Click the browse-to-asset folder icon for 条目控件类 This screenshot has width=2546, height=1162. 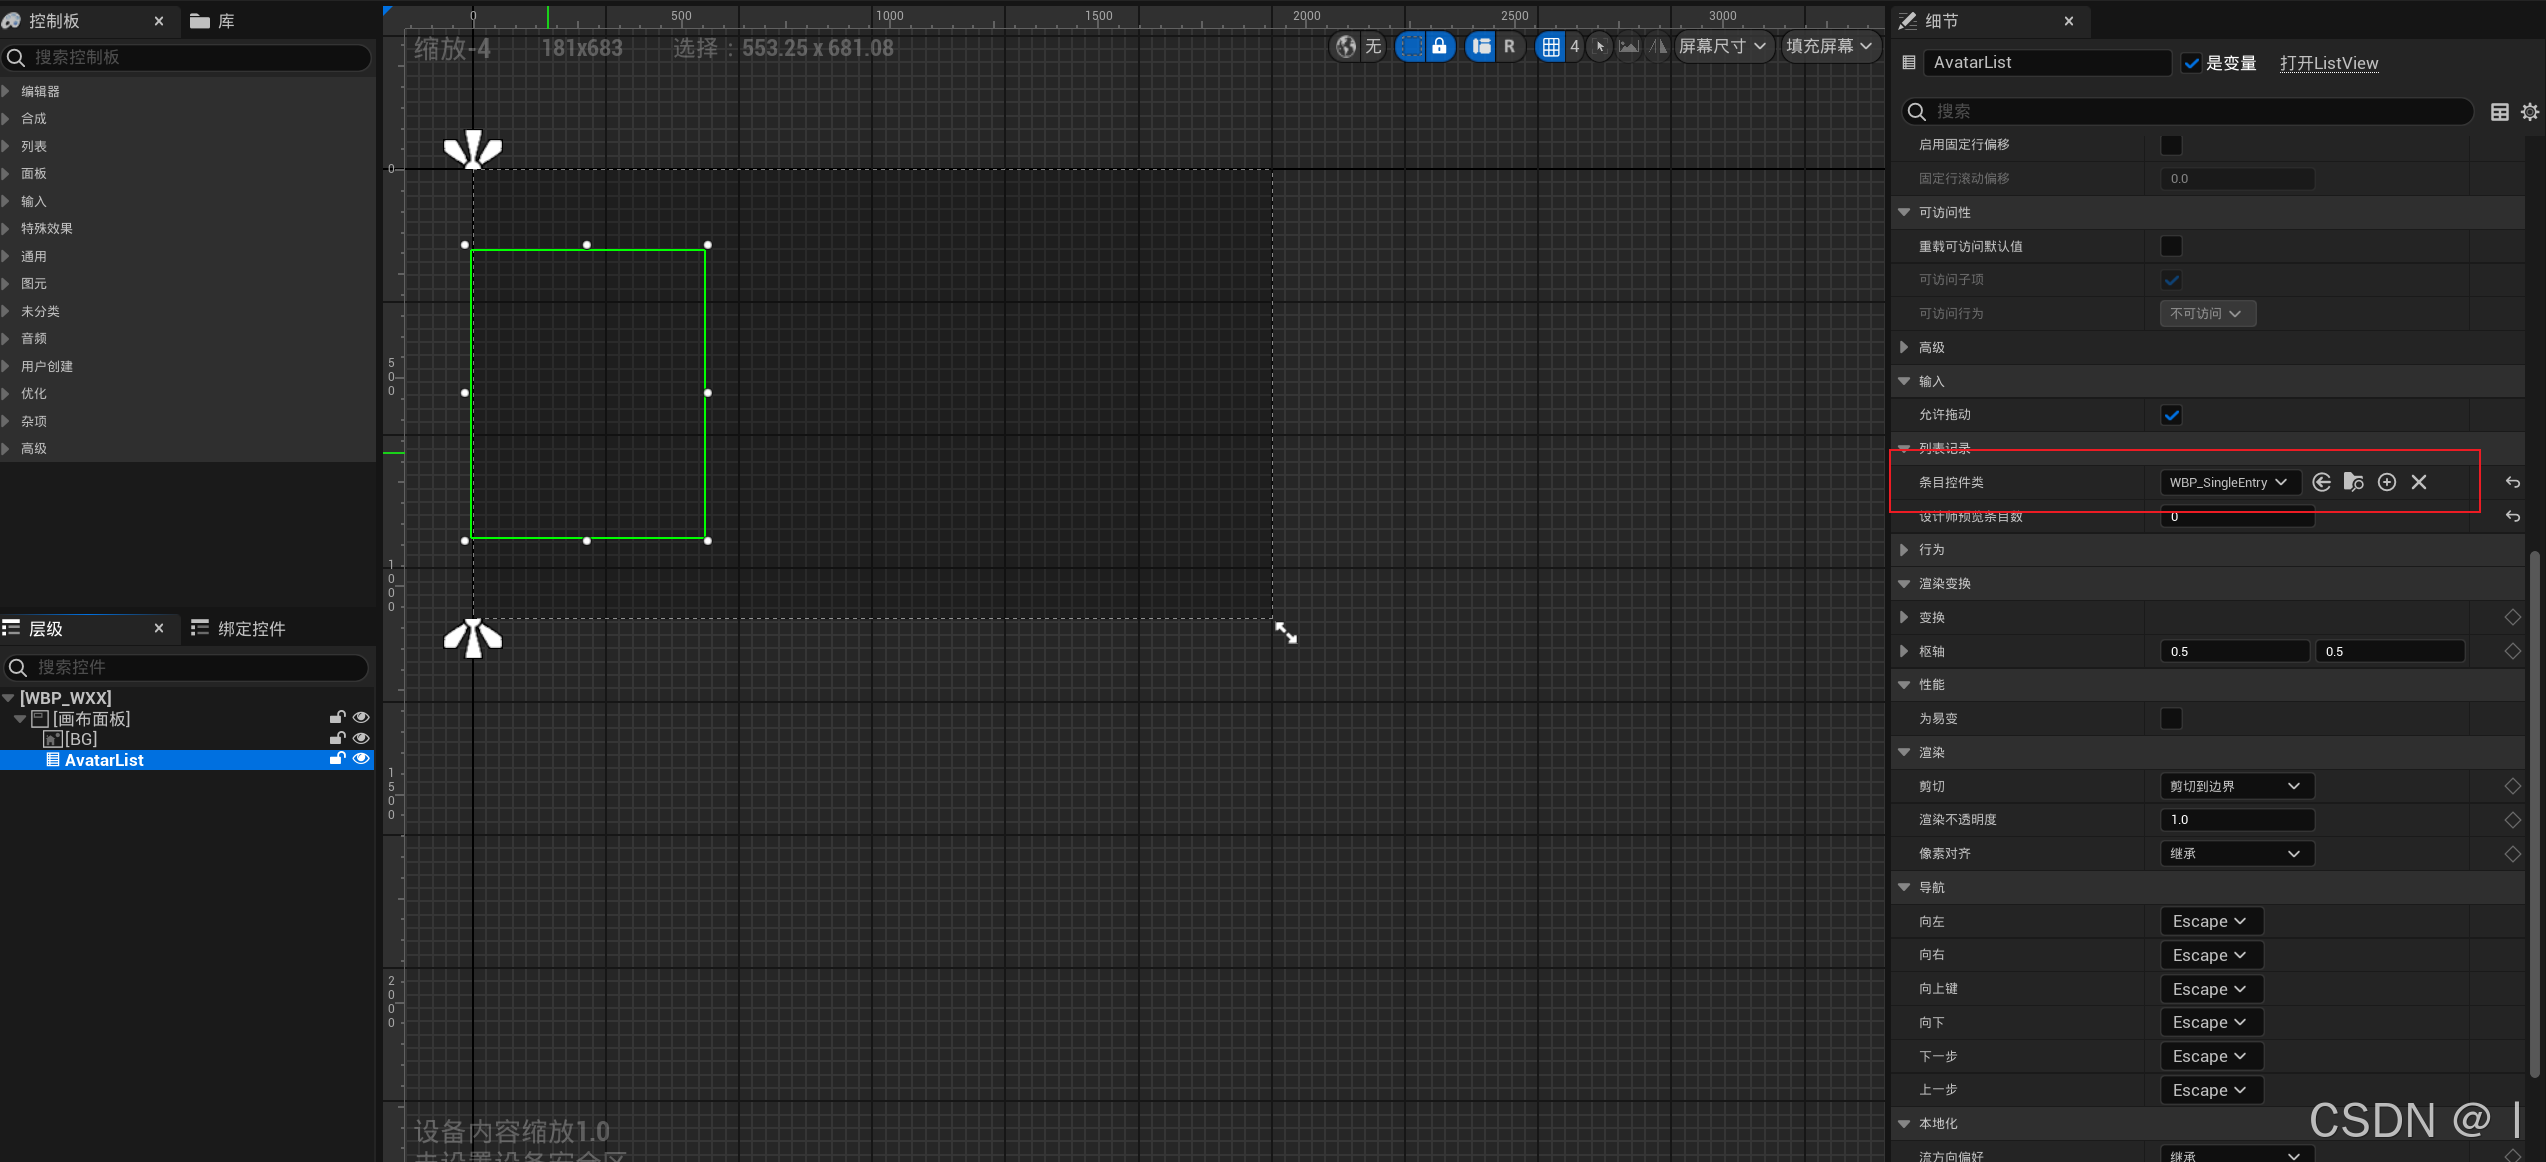tap(2353, 482)
